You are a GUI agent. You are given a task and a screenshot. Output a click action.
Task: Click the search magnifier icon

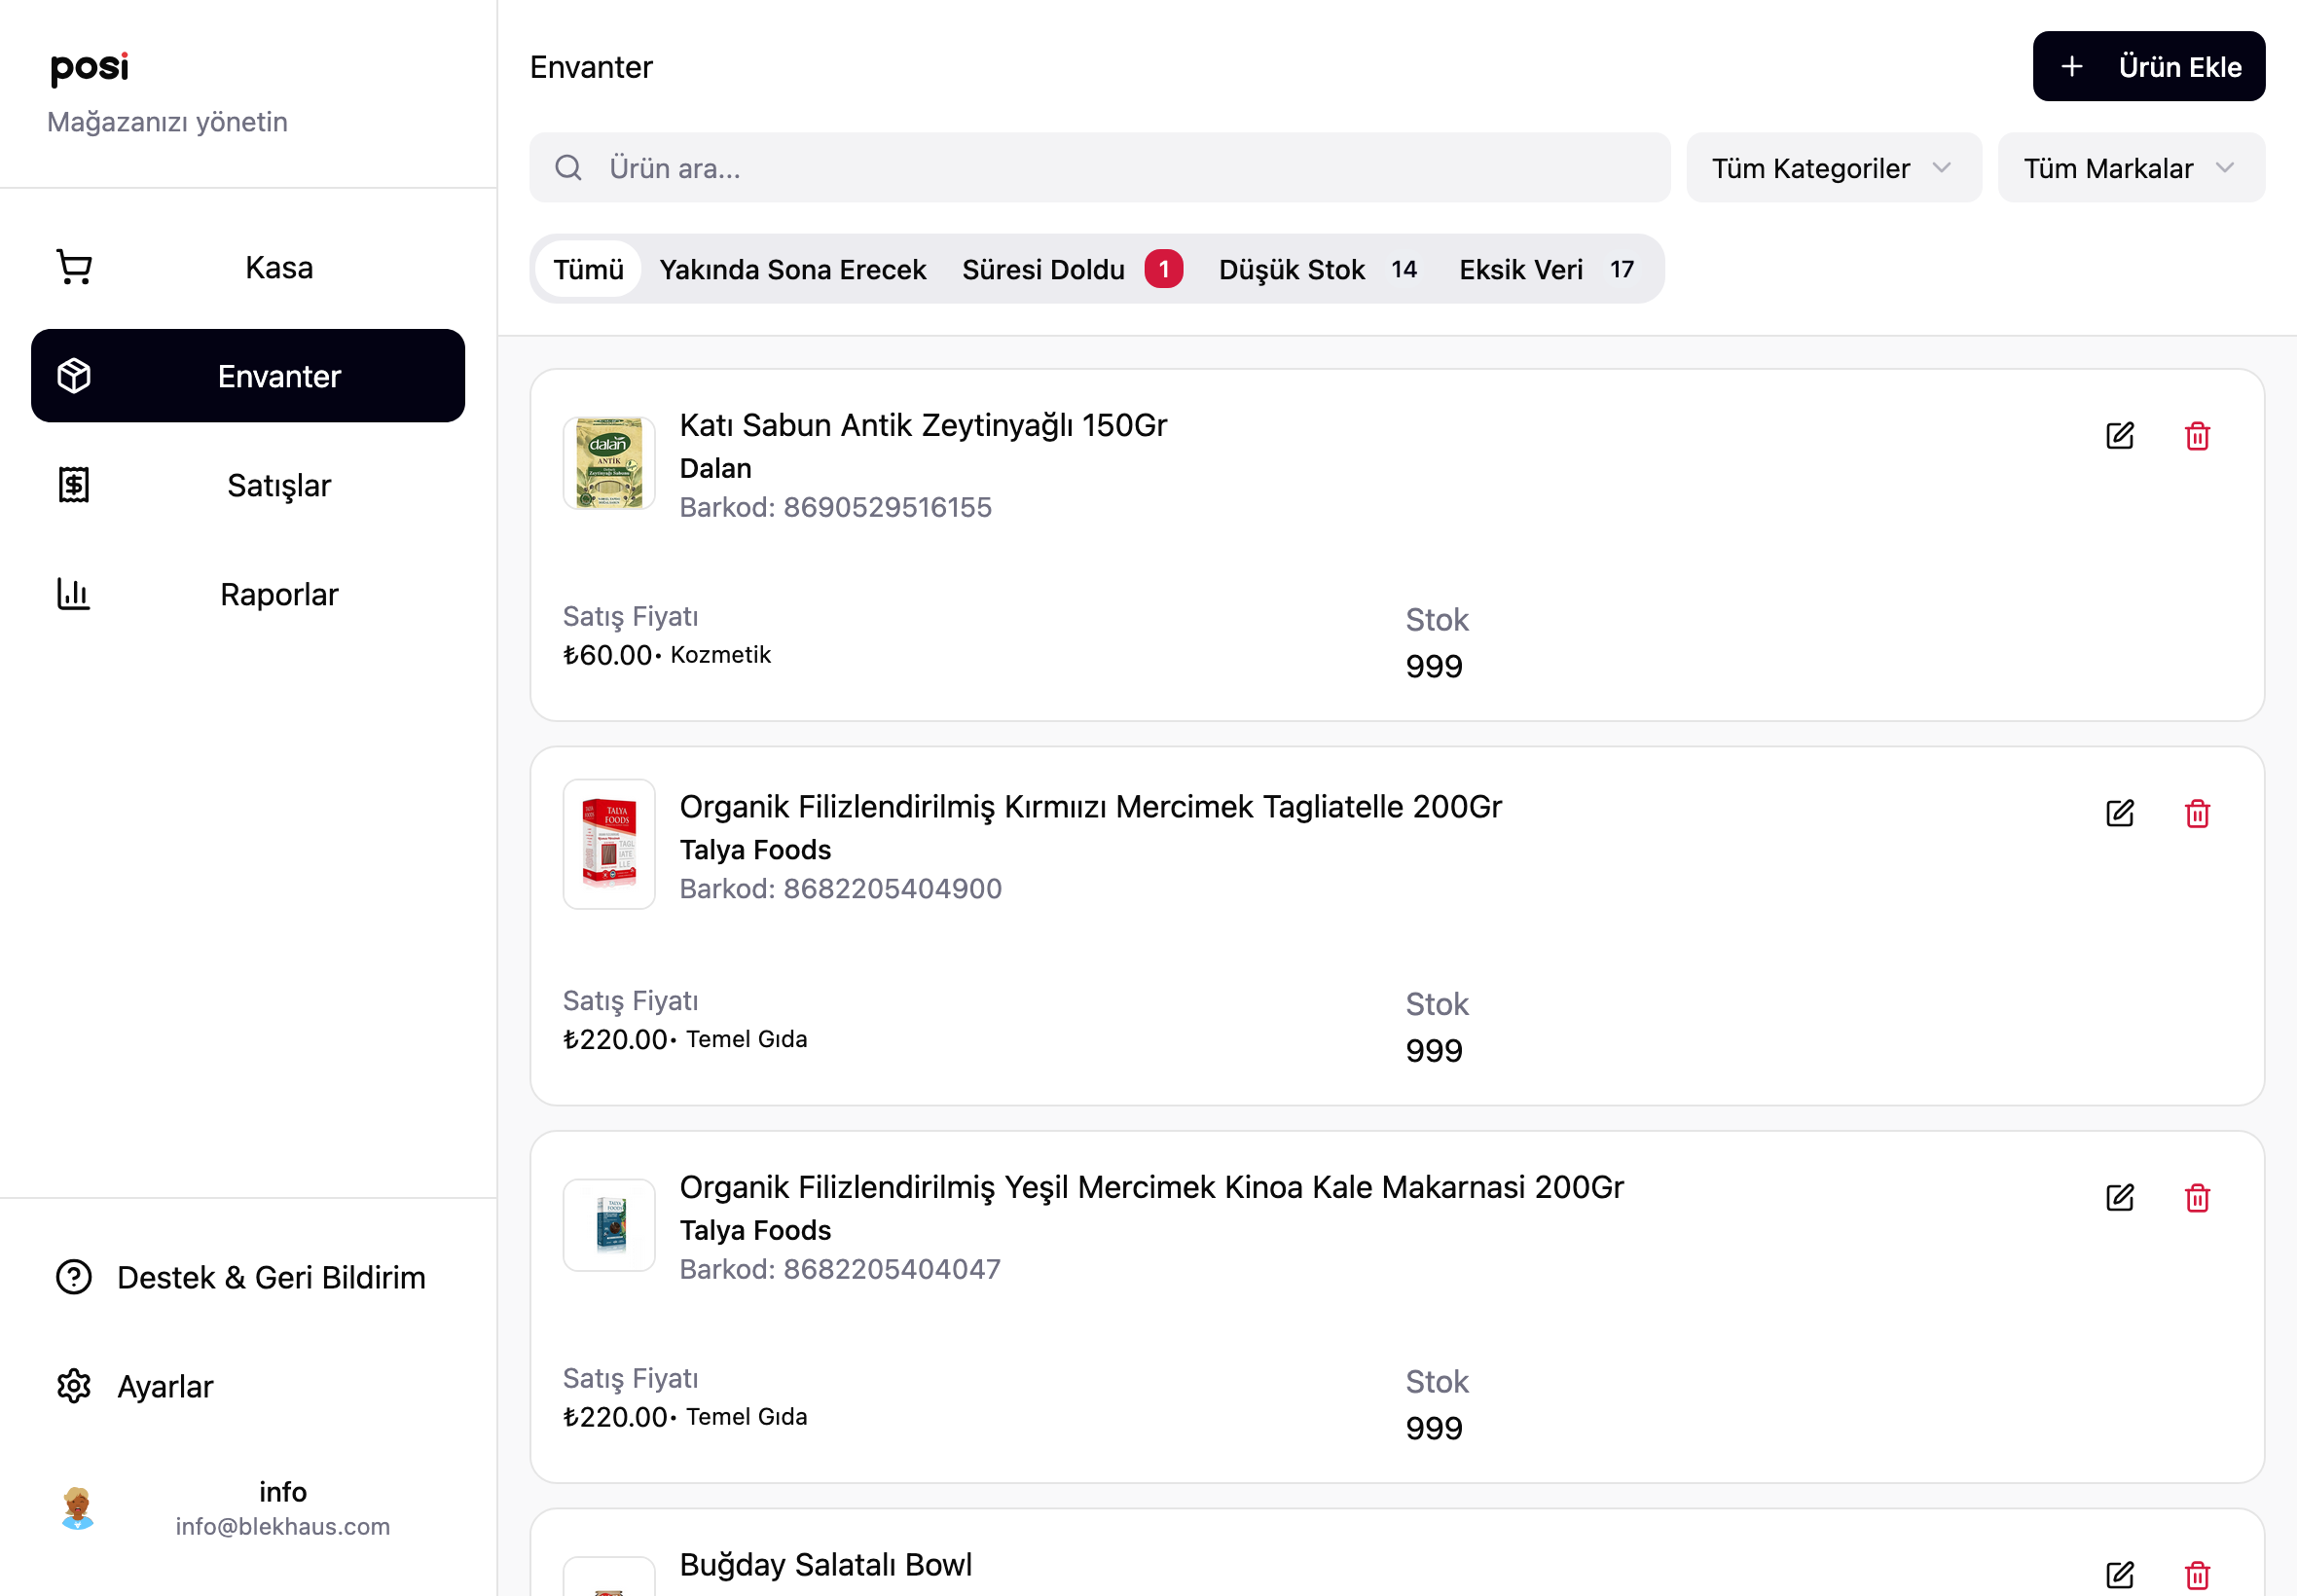(x=568, y=168)
